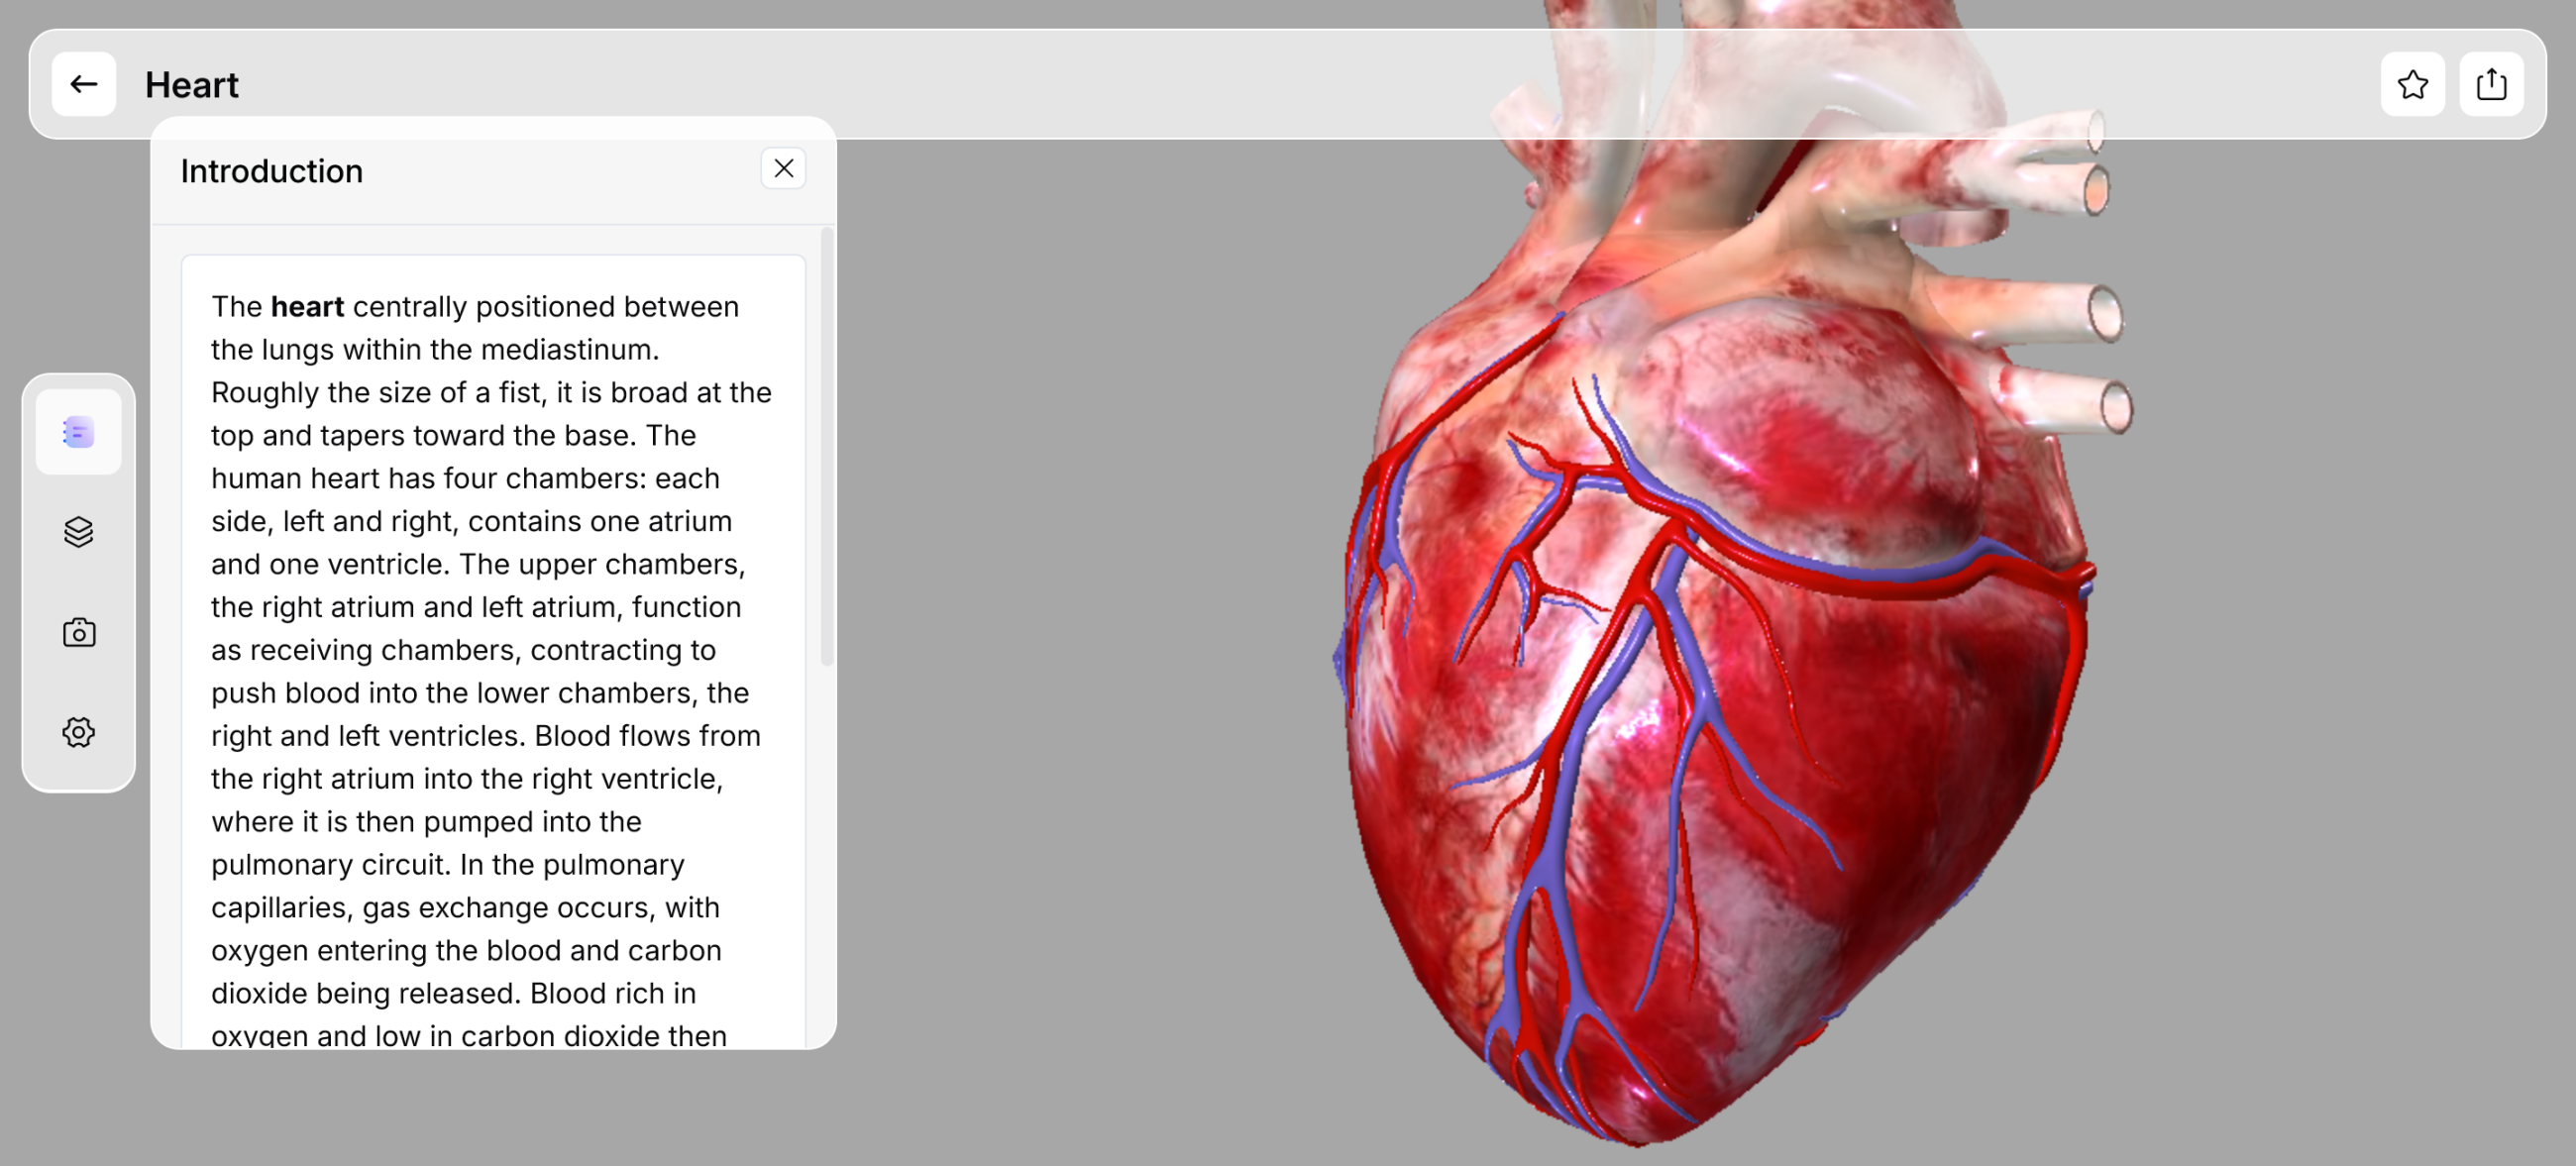The image size is (2576, 1166).
Task: Click the Introduction panel heading
Action: tap(271, 171)
